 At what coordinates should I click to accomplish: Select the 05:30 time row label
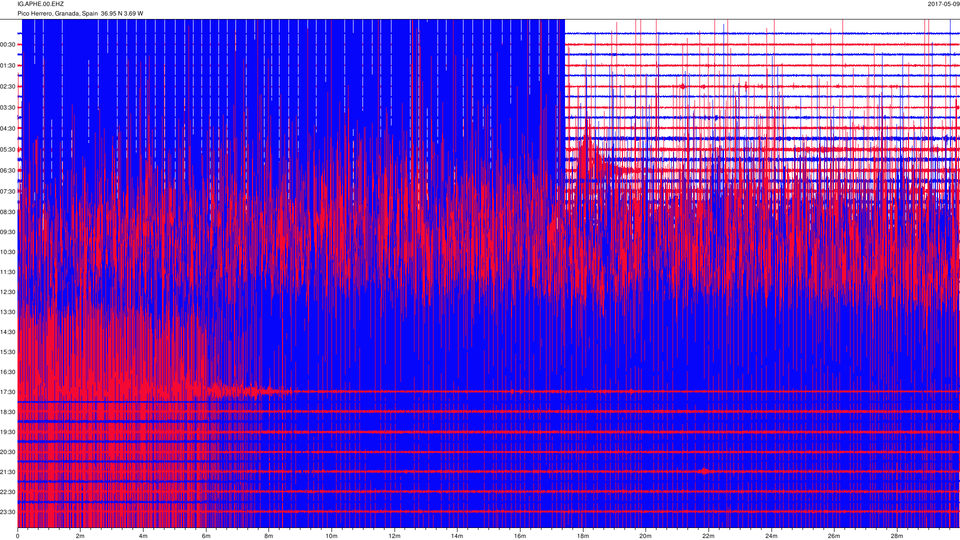point(8,150)
